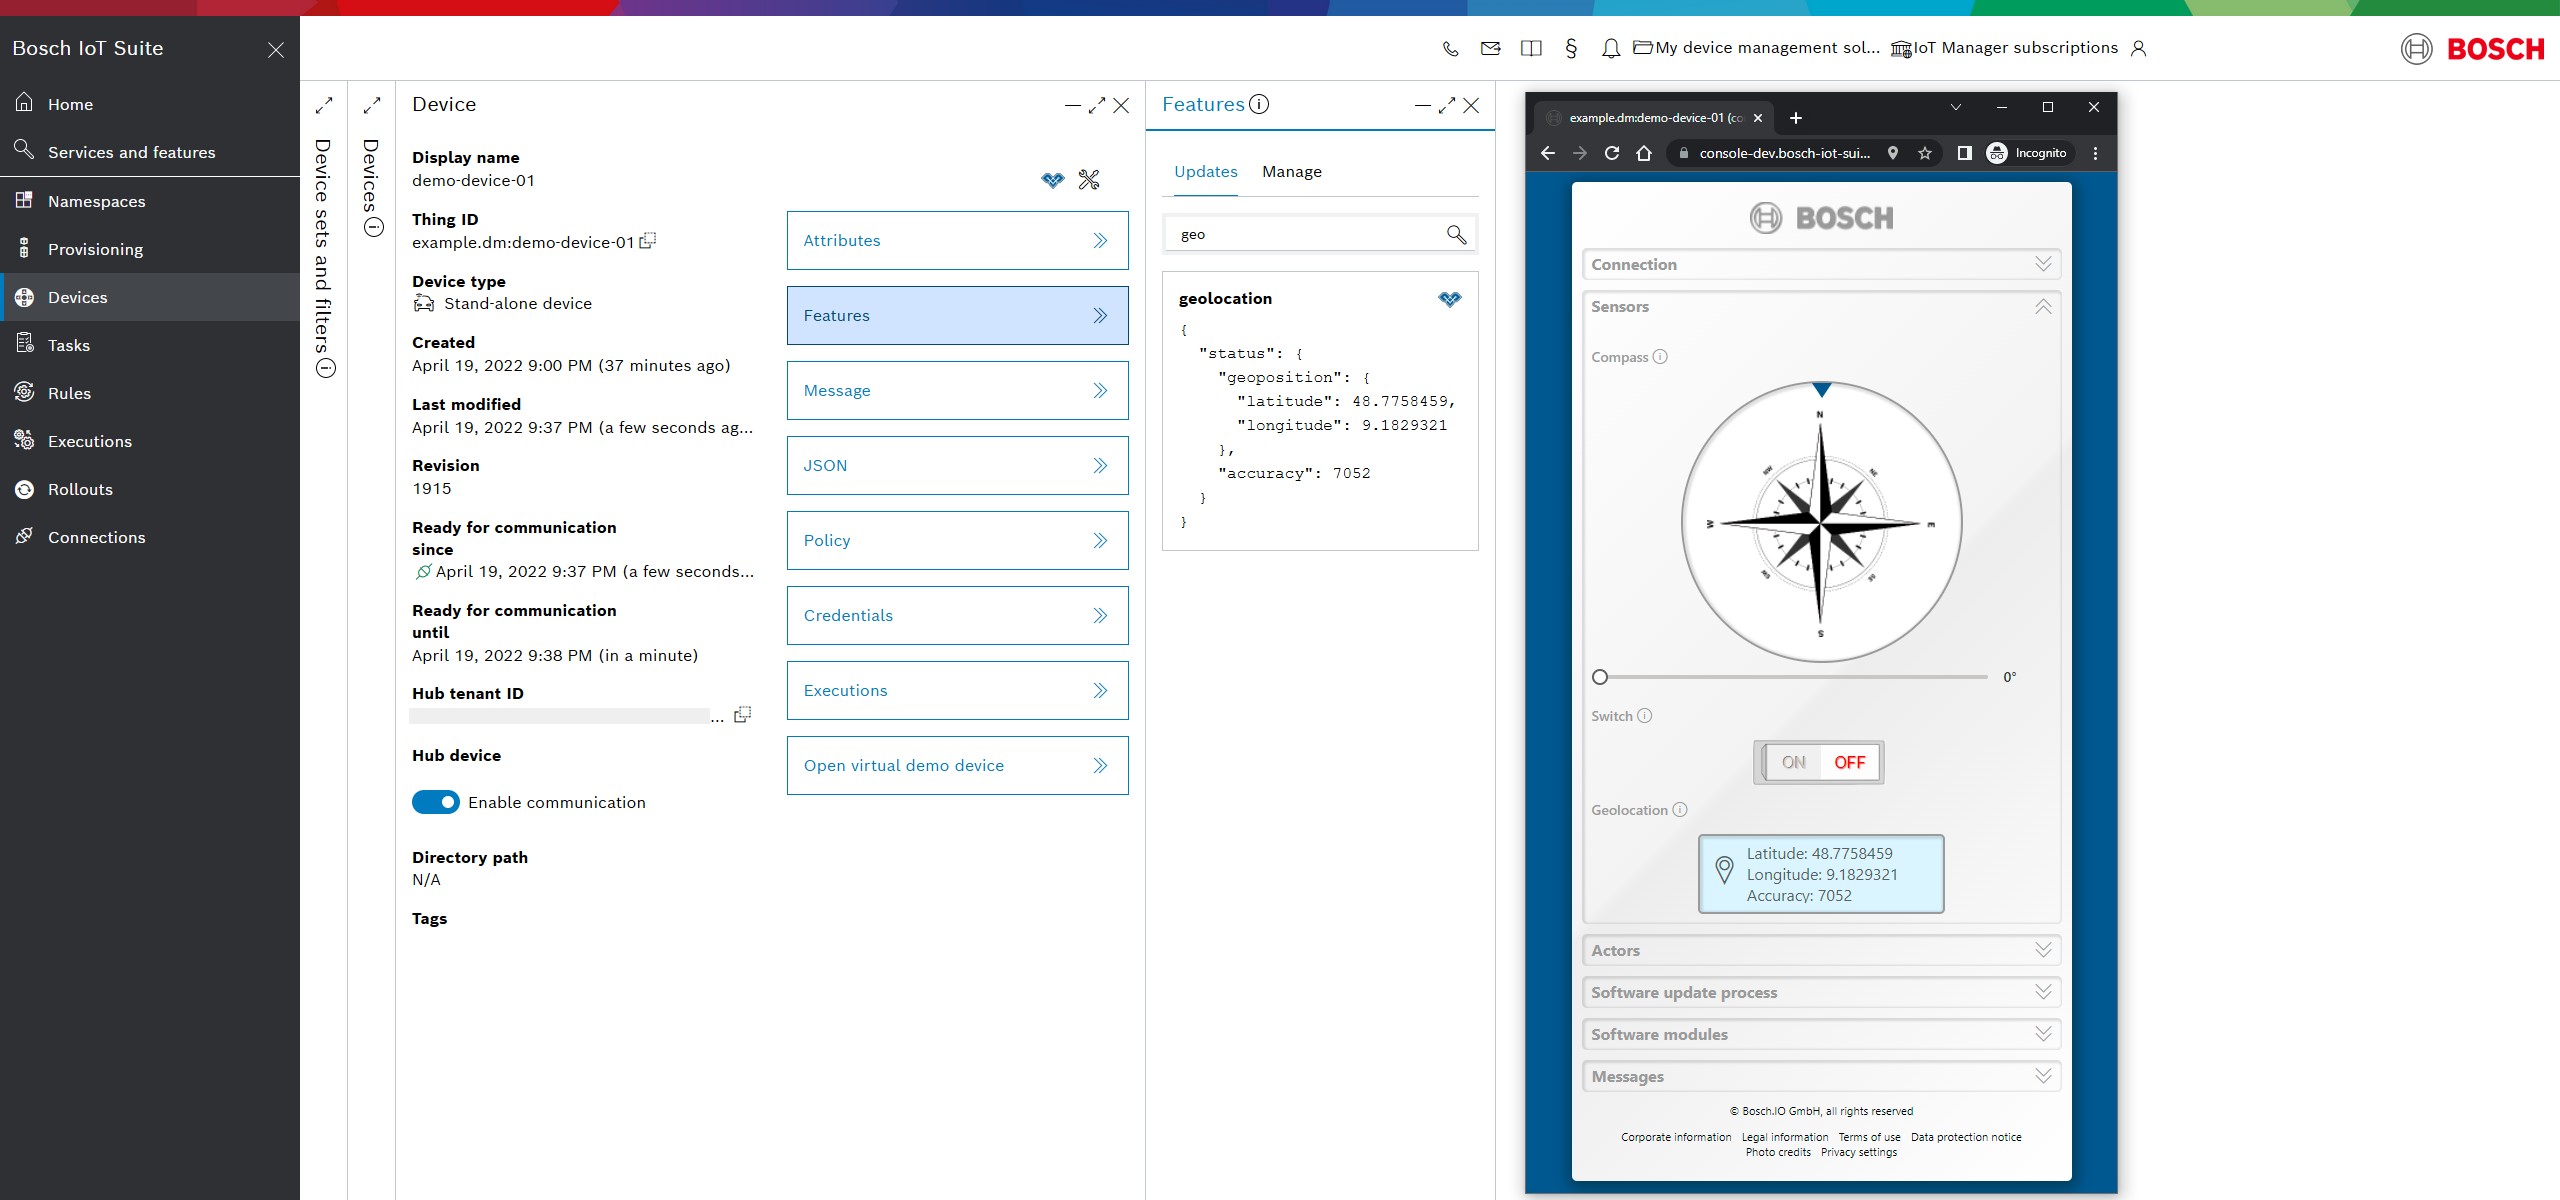Drag the compass bearing slider to adjust
Image resolution: width=2560 pixels, height=1200 pixels.
click(x=1600, y=674)
